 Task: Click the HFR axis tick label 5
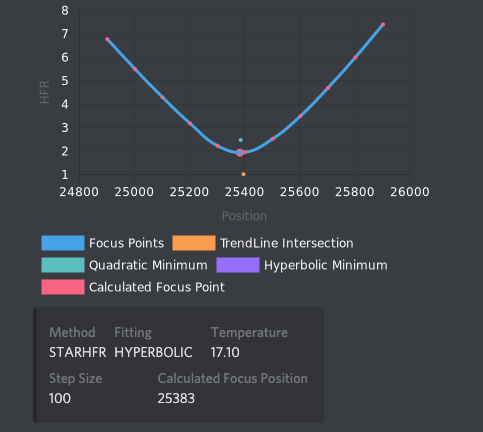(x=65, y=81)
